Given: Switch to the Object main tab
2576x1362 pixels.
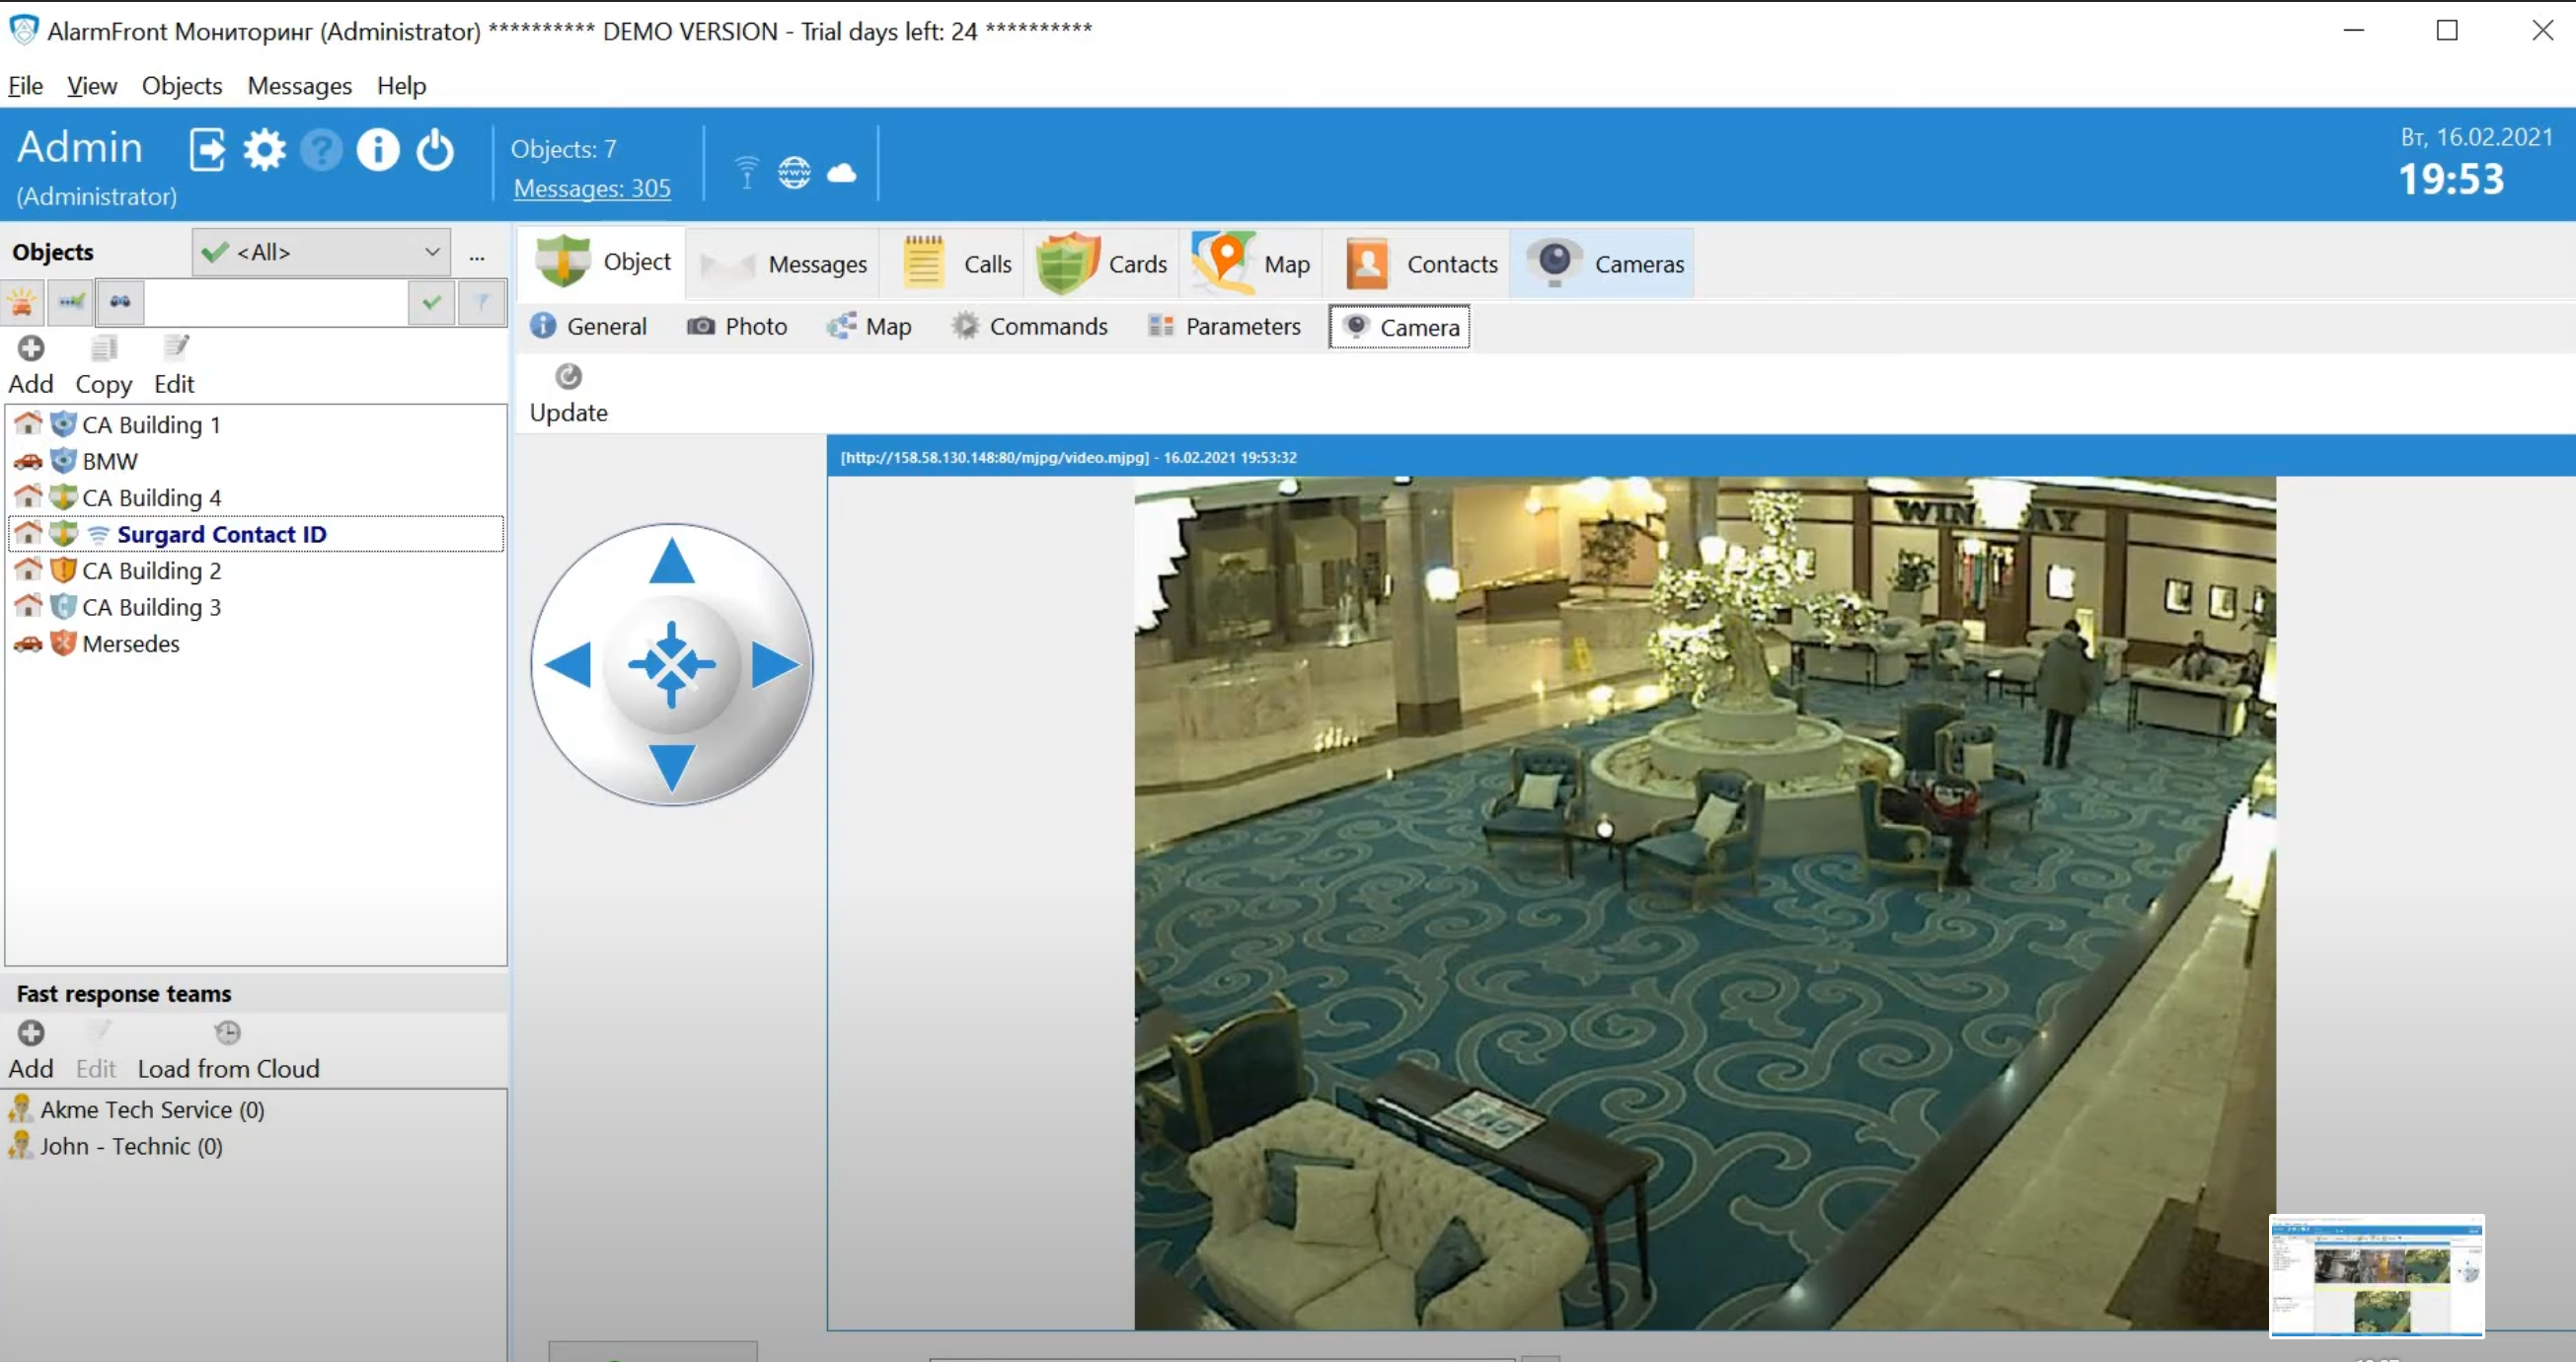Looking at the screenshot, I should 603,262.
